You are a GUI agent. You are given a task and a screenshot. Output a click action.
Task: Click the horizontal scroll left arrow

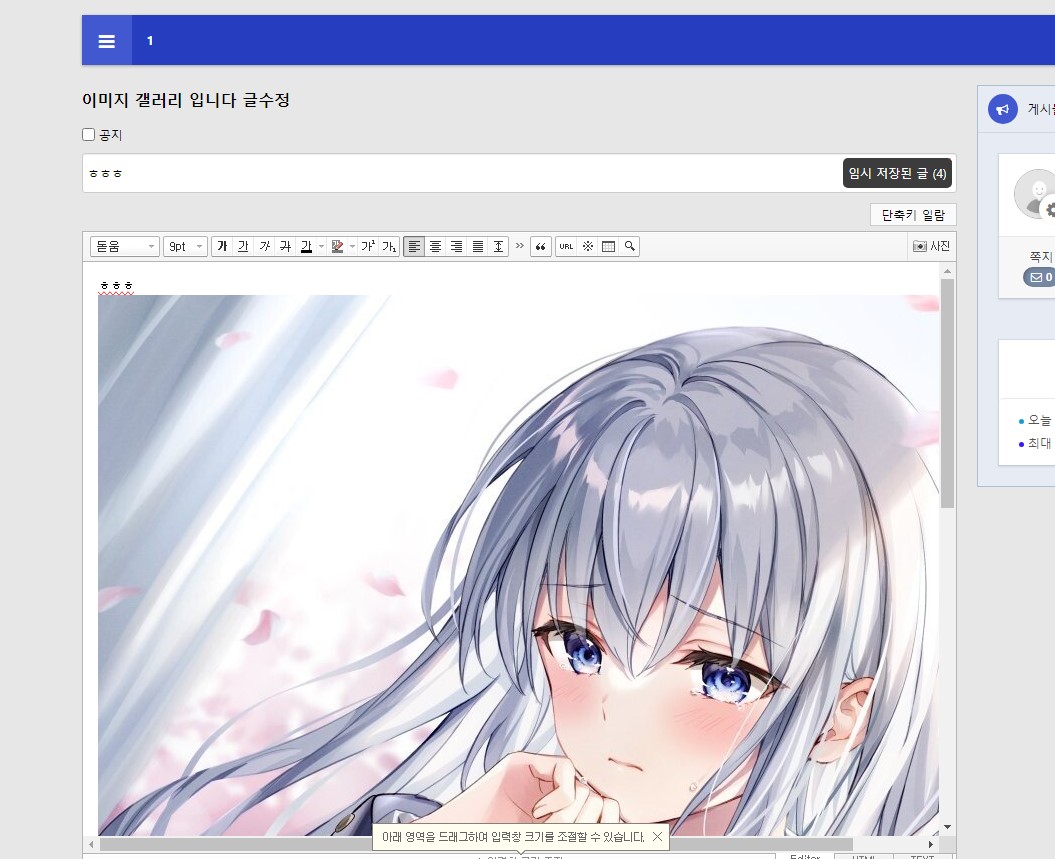[91, 844]
